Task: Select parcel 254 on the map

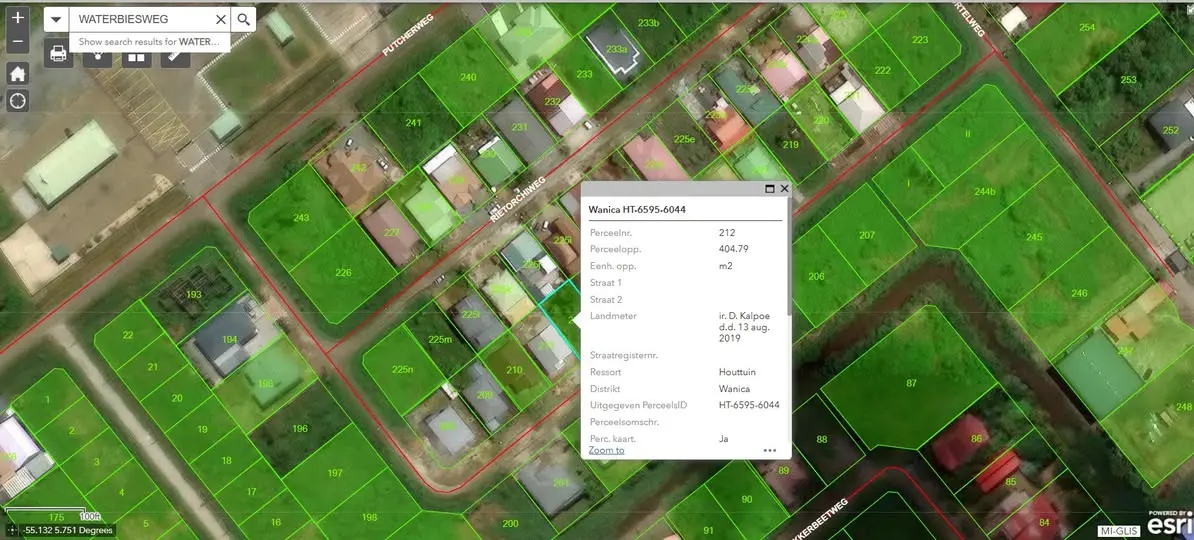Action: (1087, 28)
